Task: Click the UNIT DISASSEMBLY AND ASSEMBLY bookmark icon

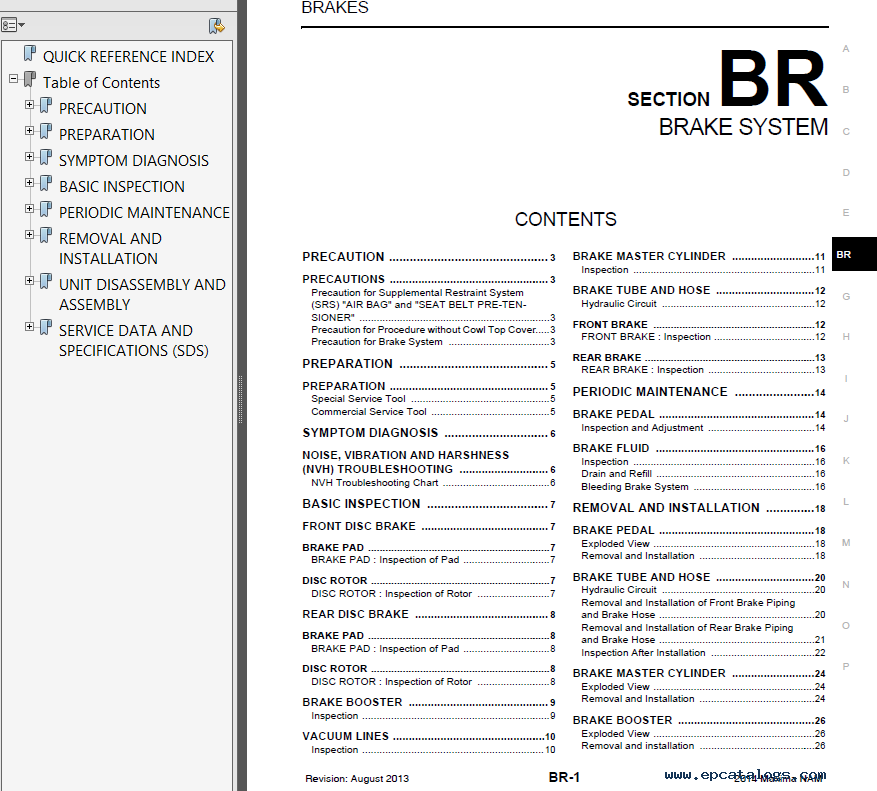Action: pyautogui.click(x=46, y=282)
